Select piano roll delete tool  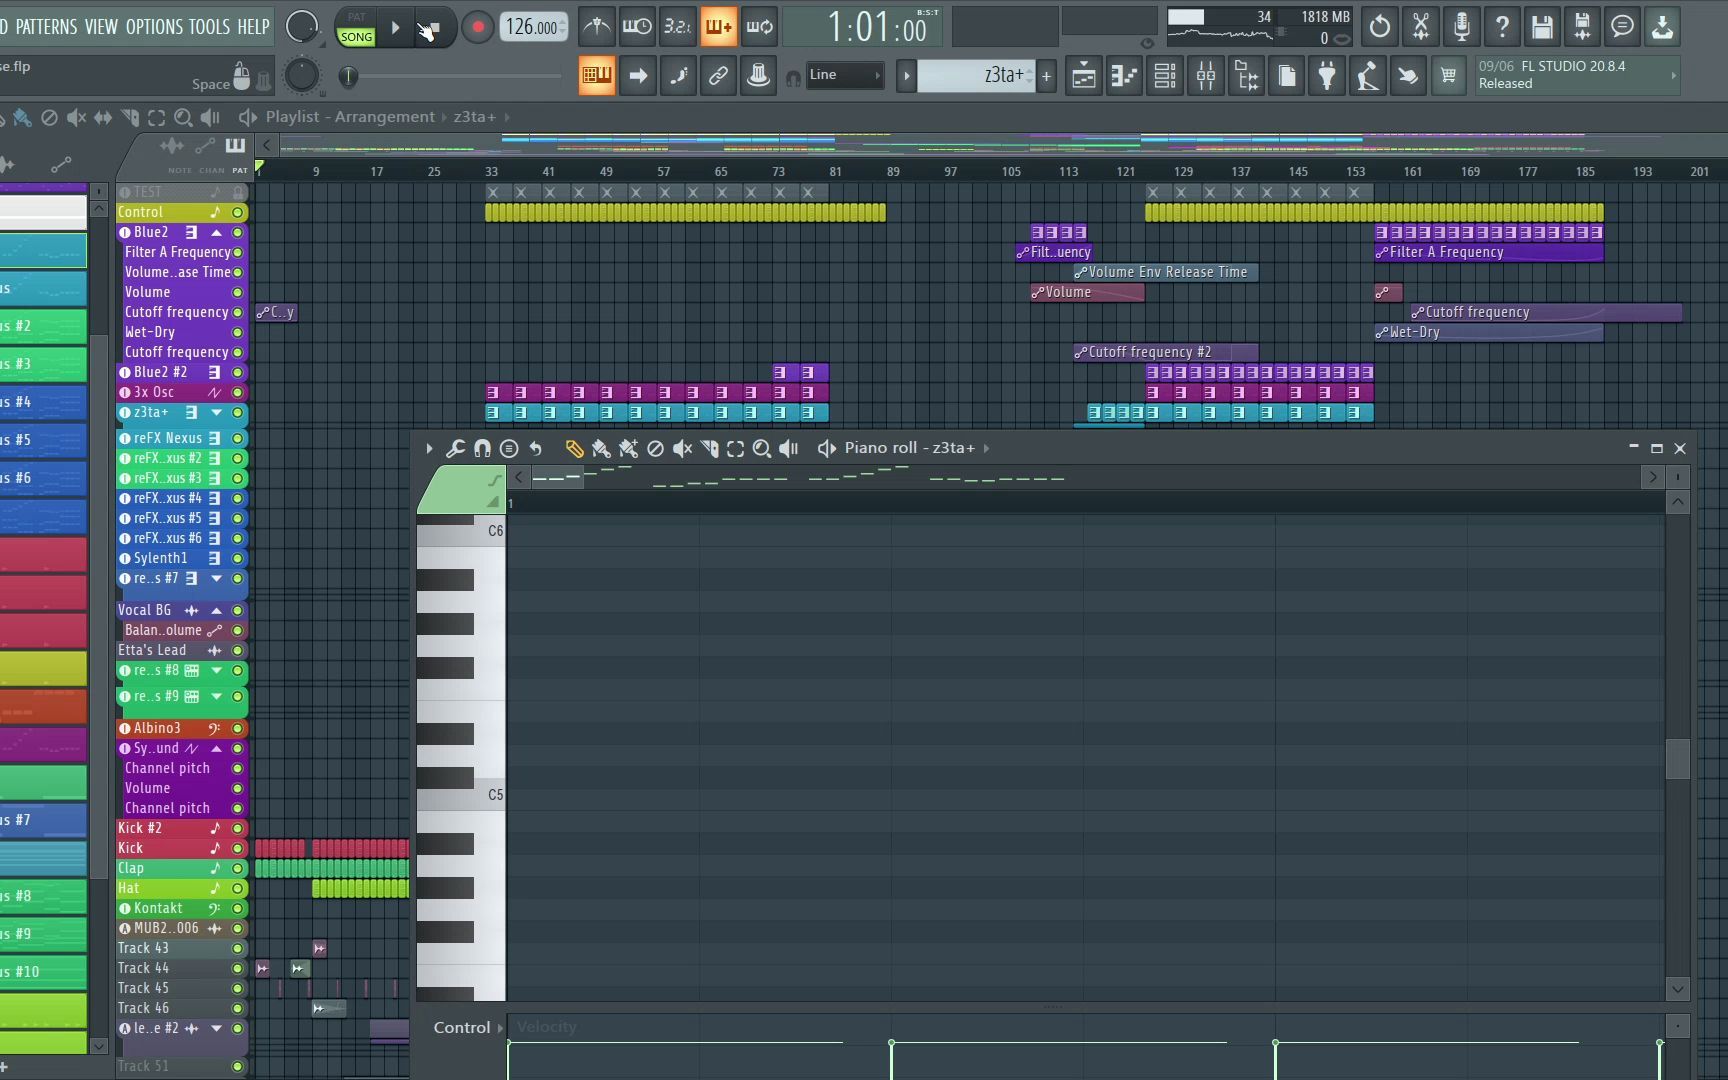[655, 449]
